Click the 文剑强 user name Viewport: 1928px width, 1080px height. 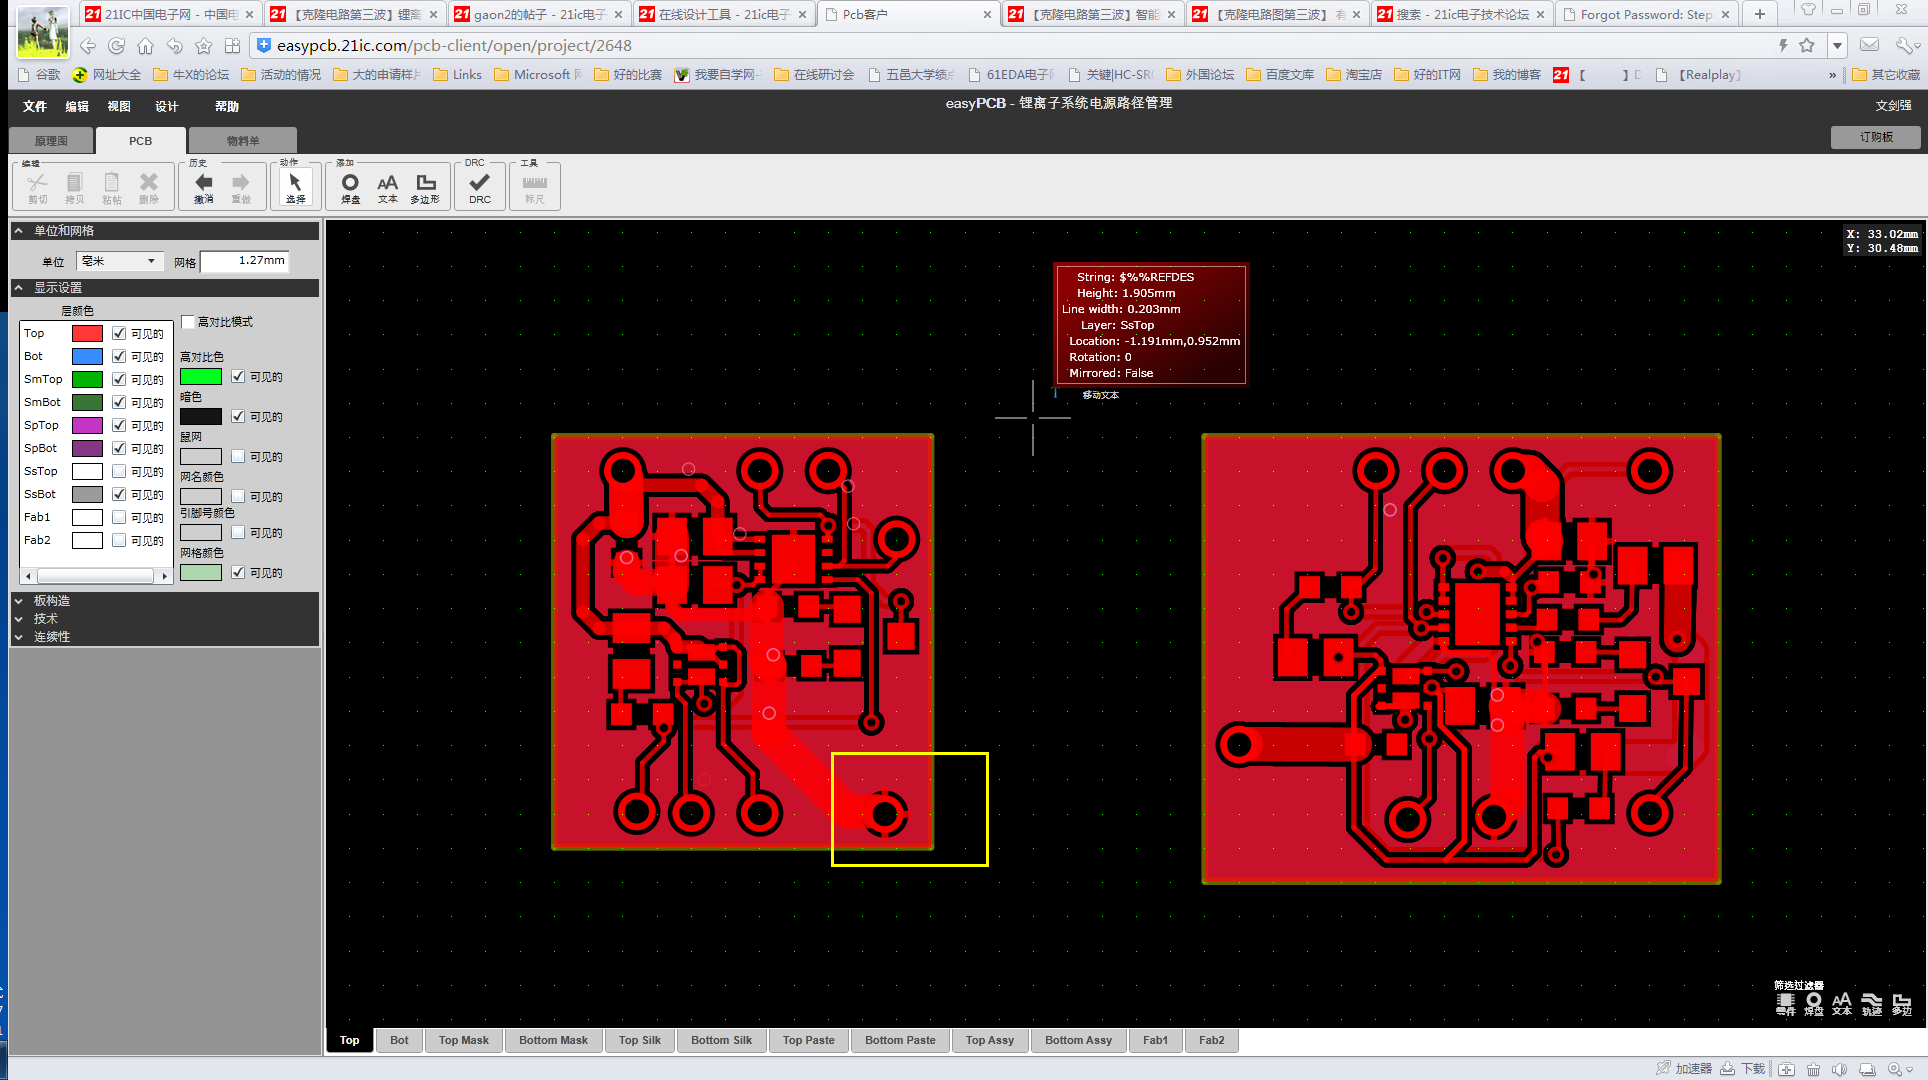tap(1893, 105)
